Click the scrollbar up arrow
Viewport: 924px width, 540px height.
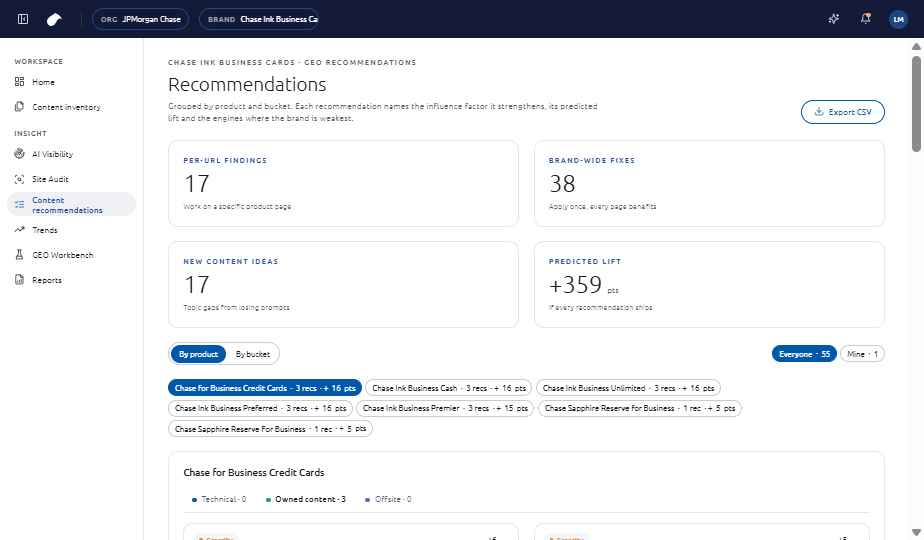pyautogui.click(x=916, y=47)
